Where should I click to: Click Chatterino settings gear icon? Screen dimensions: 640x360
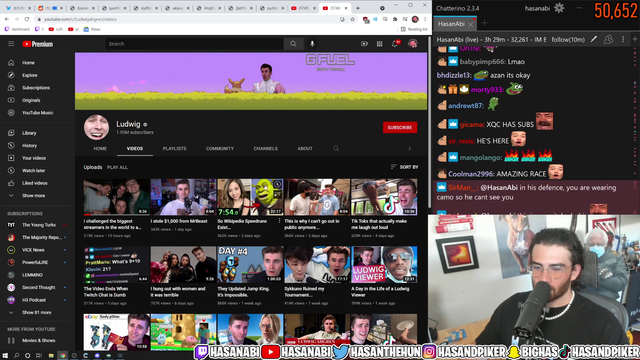pos(559,8)
